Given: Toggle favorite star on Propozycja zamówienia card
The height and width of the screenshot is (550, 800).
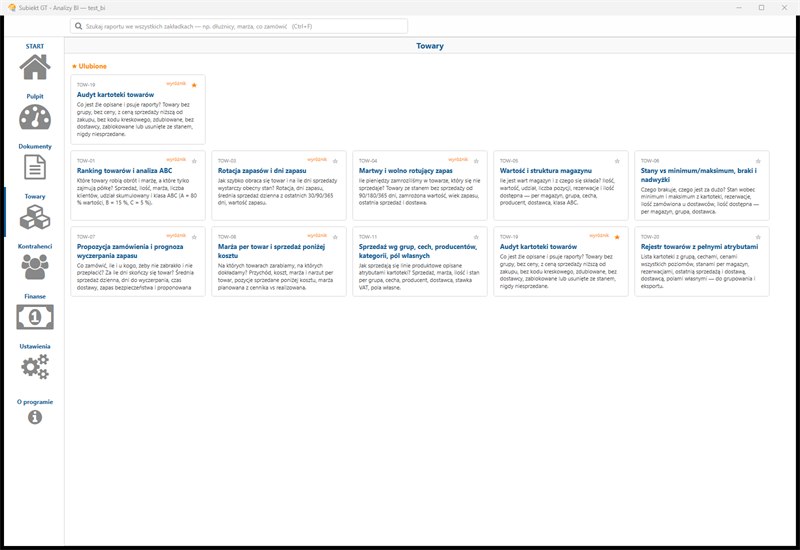Looking at the screenshot, I should click(x=194, y=237).
